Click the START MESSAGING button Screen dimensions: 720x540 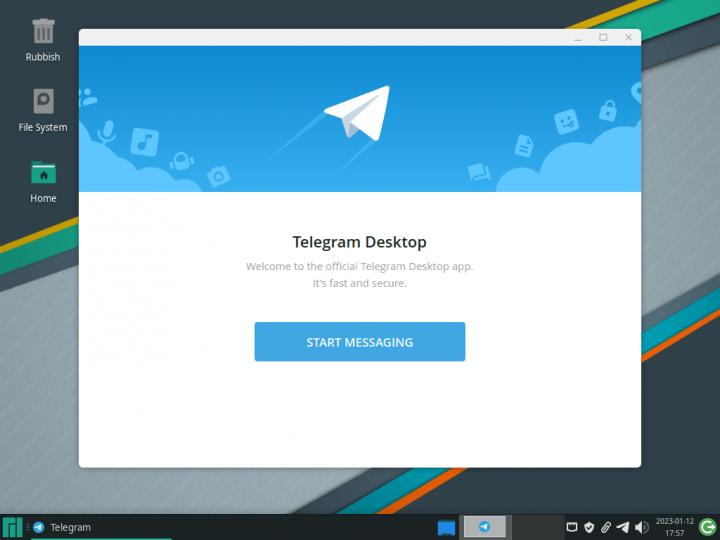tap(360, 342)
